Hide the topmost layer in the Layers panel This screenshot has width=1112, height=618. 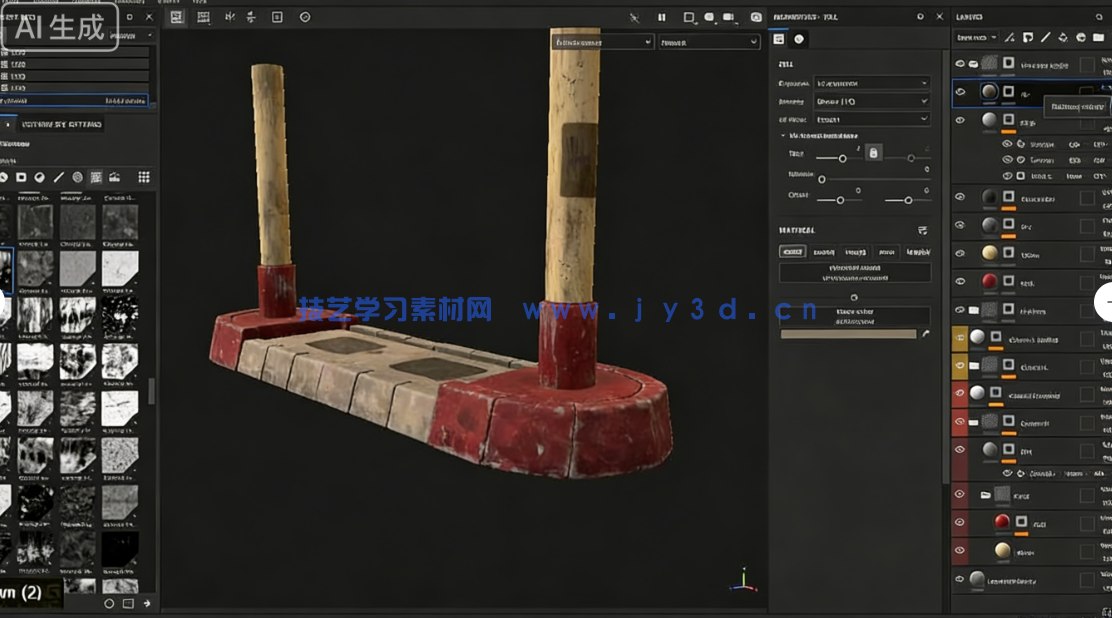pos(959,62)
